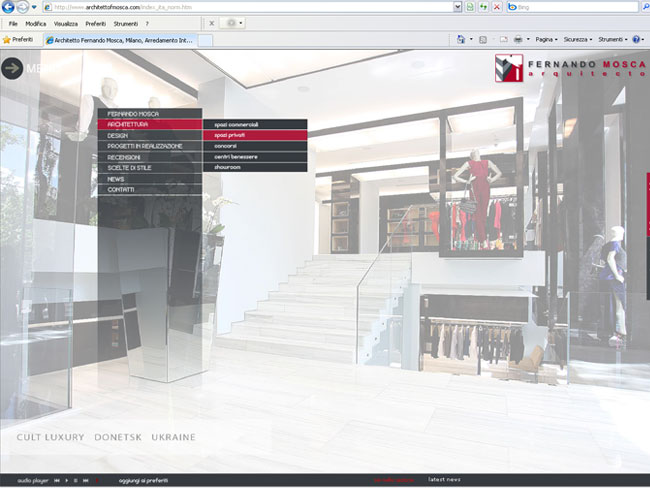650x488 pixels.
Task: Choose centri benessere submenu item
Action: point(255,157)
